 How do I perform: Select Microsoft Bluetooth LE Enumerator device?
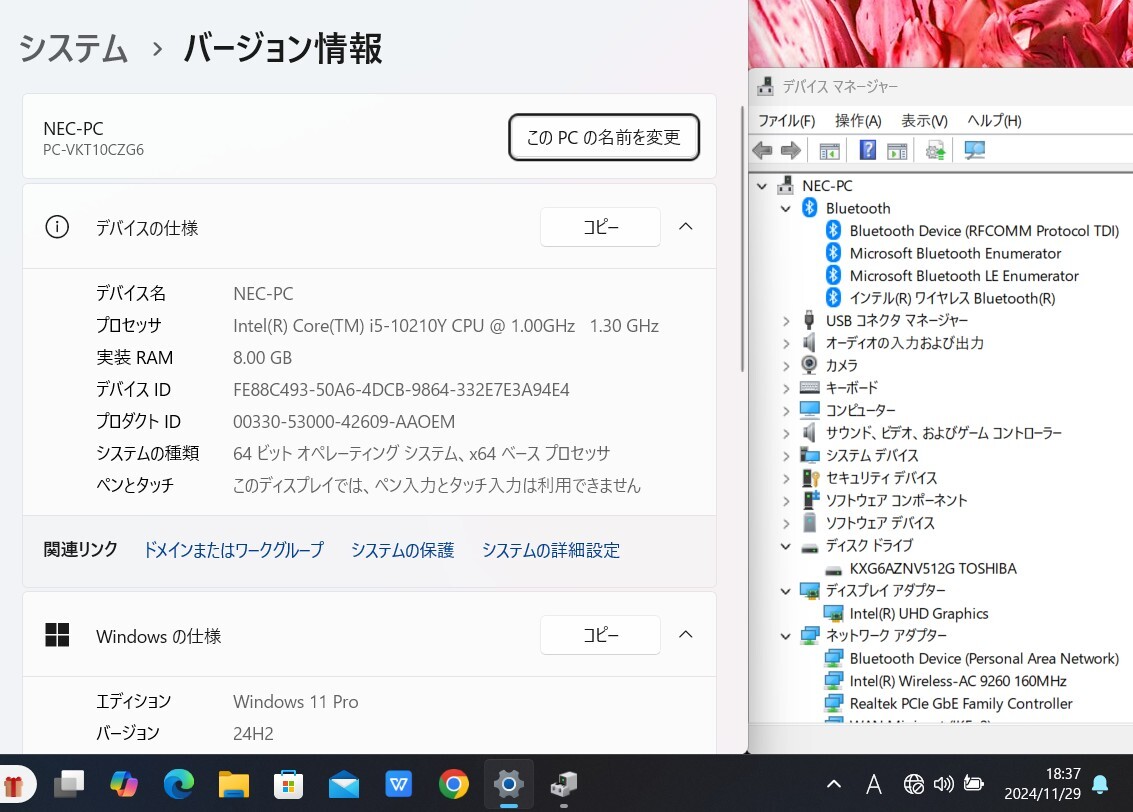tap(963, 276)
